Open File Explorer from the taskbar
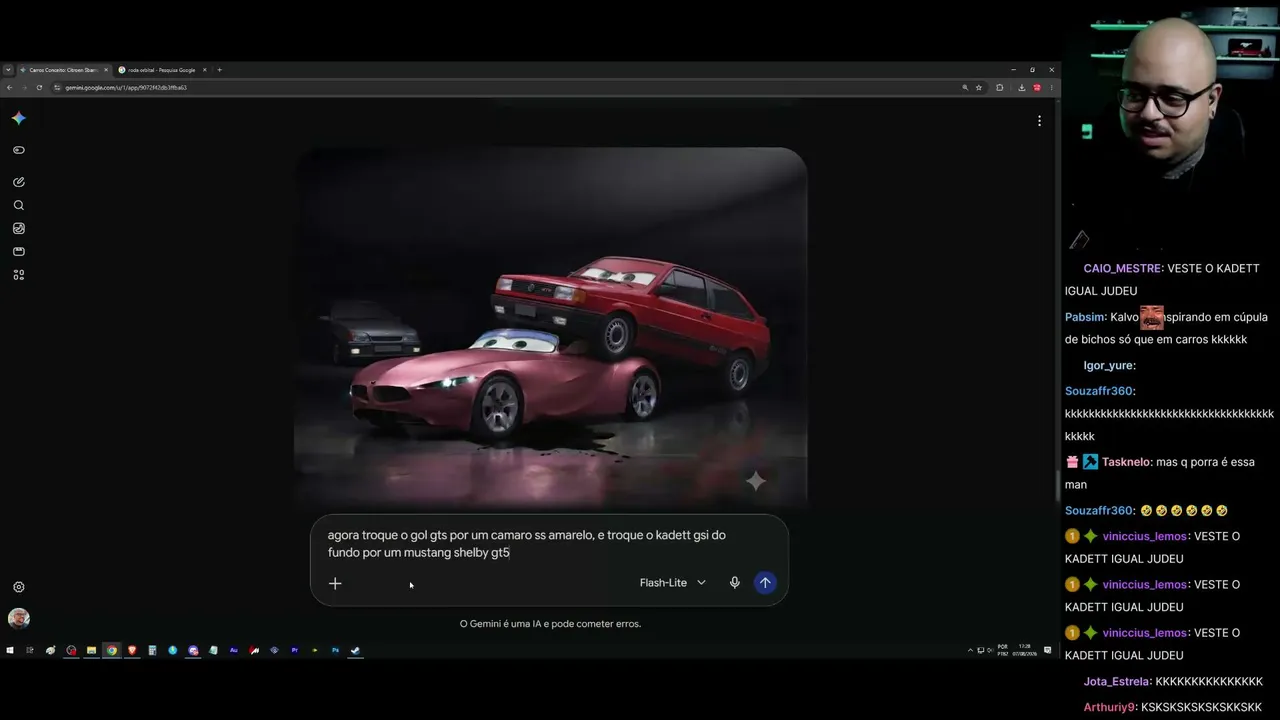Screen dimensions: 1280x720 point(91,650)
